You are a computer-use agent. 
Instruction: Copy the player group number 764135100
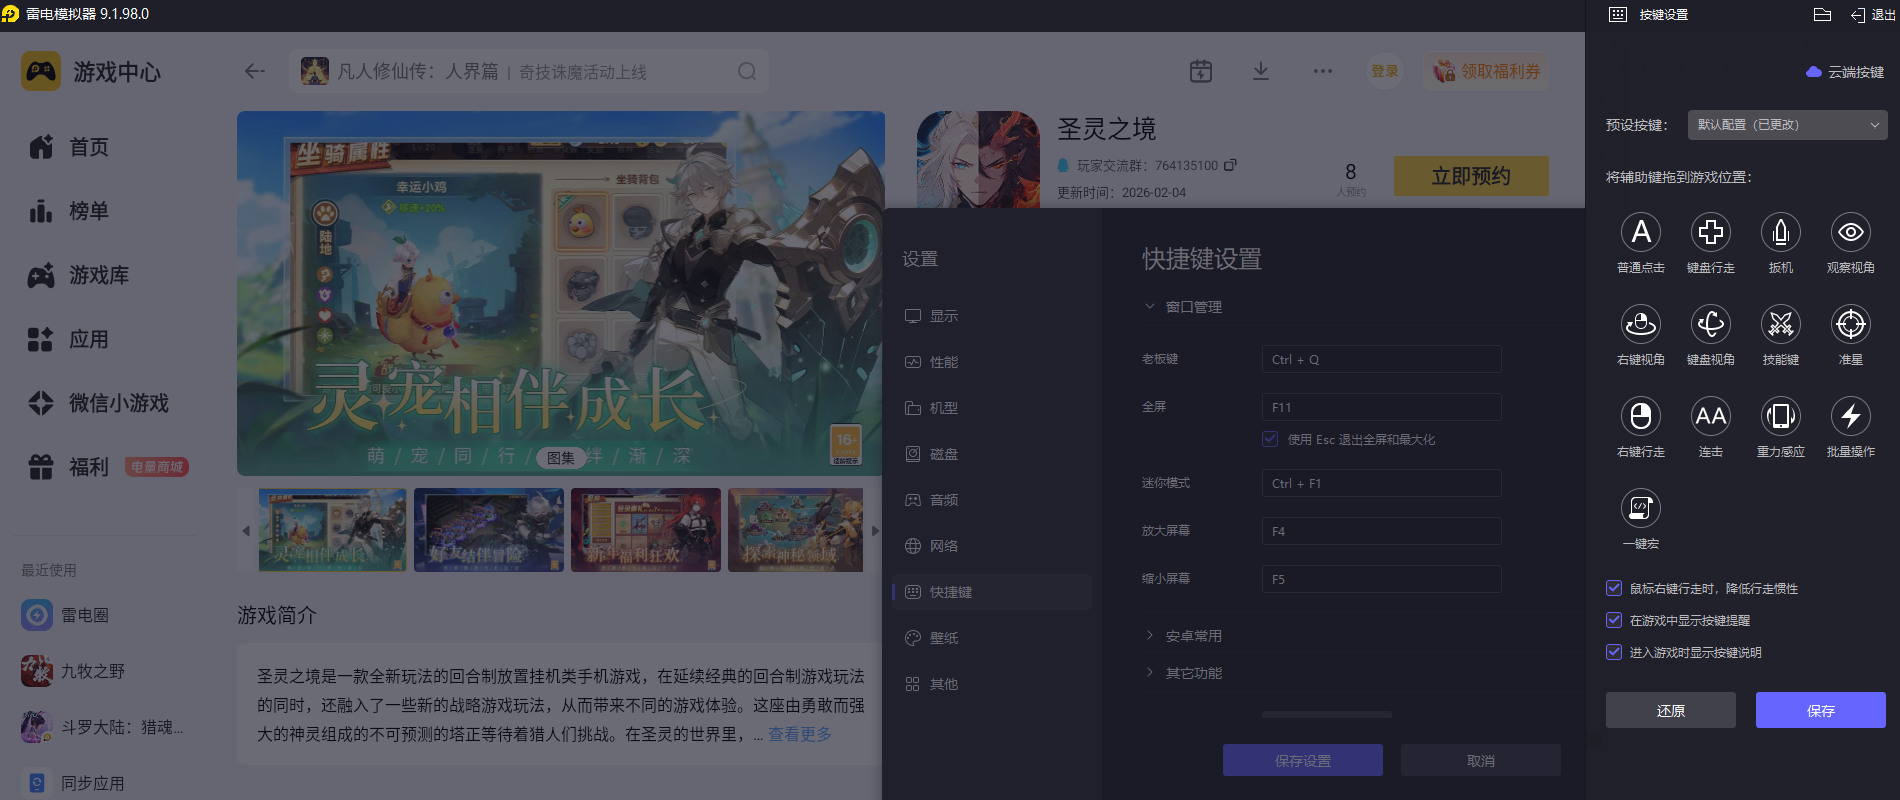click(1231, 165)
